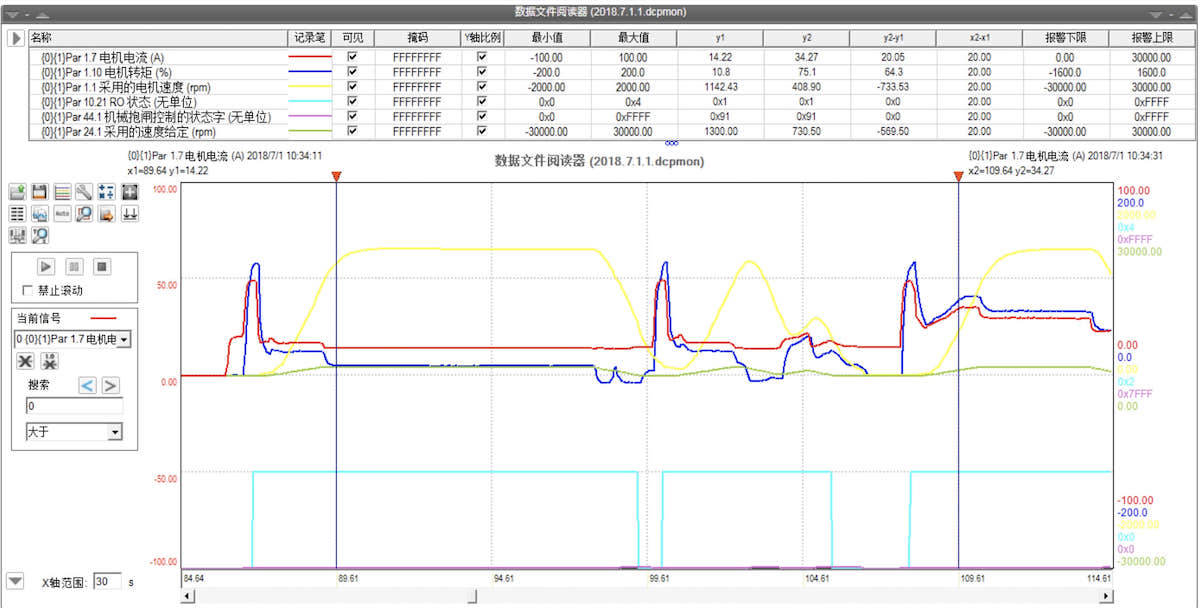Click the Auto scale toolbar icon
Image resolution: width=1200 pixels, height=610 pixels.
pyautogui.click(x=62, y=214)
